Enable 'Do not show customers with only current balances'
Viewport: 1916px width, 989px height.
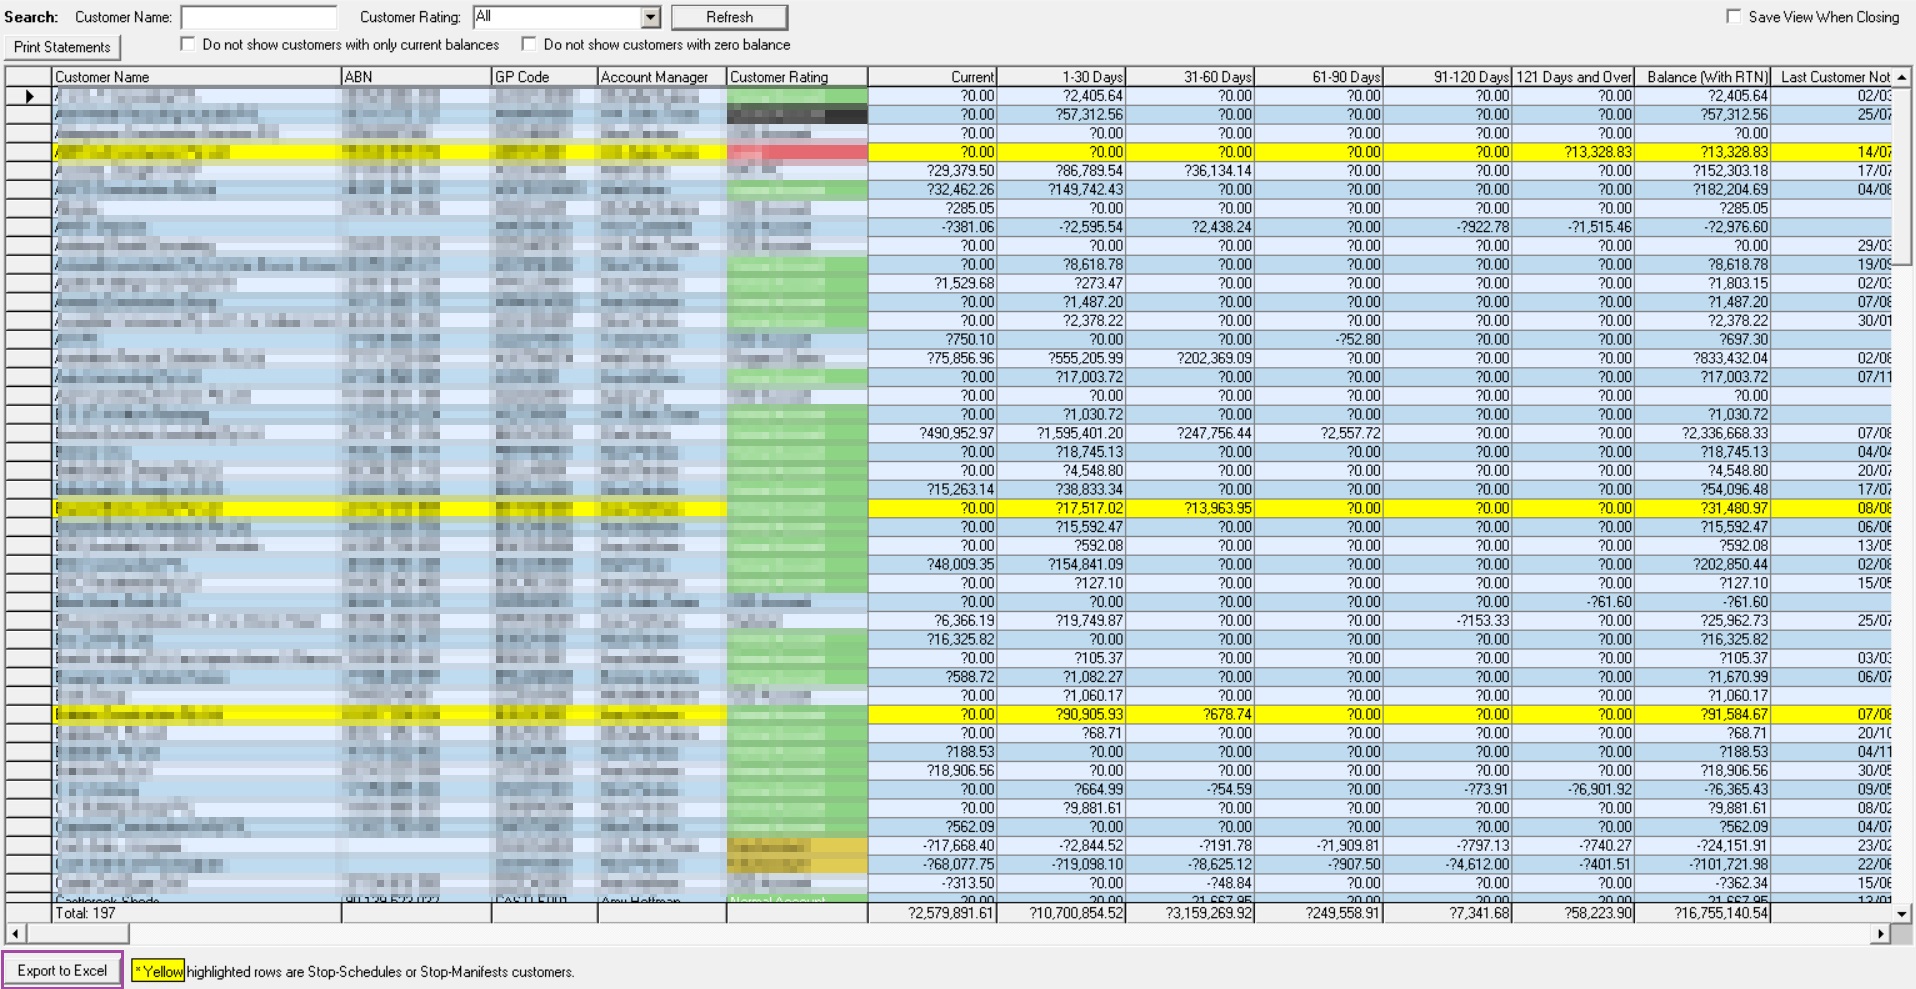[x=188, y=44]
